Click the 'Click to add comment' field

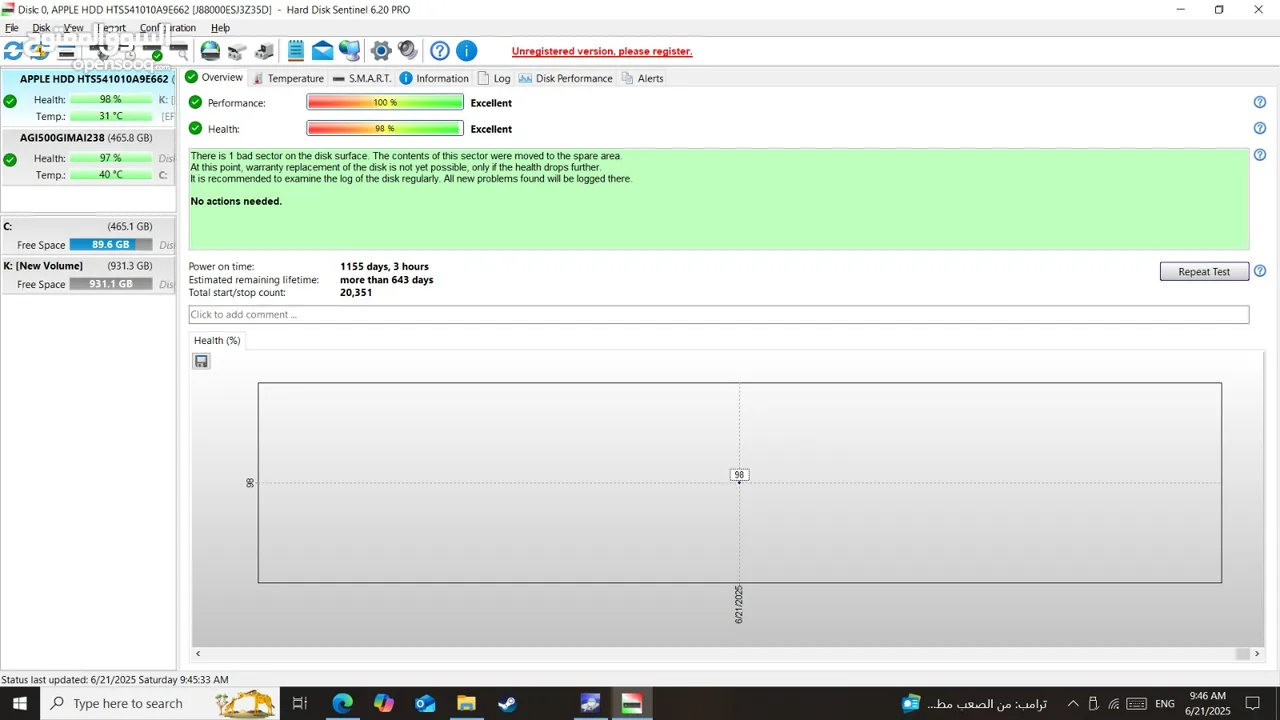point(719,314)
